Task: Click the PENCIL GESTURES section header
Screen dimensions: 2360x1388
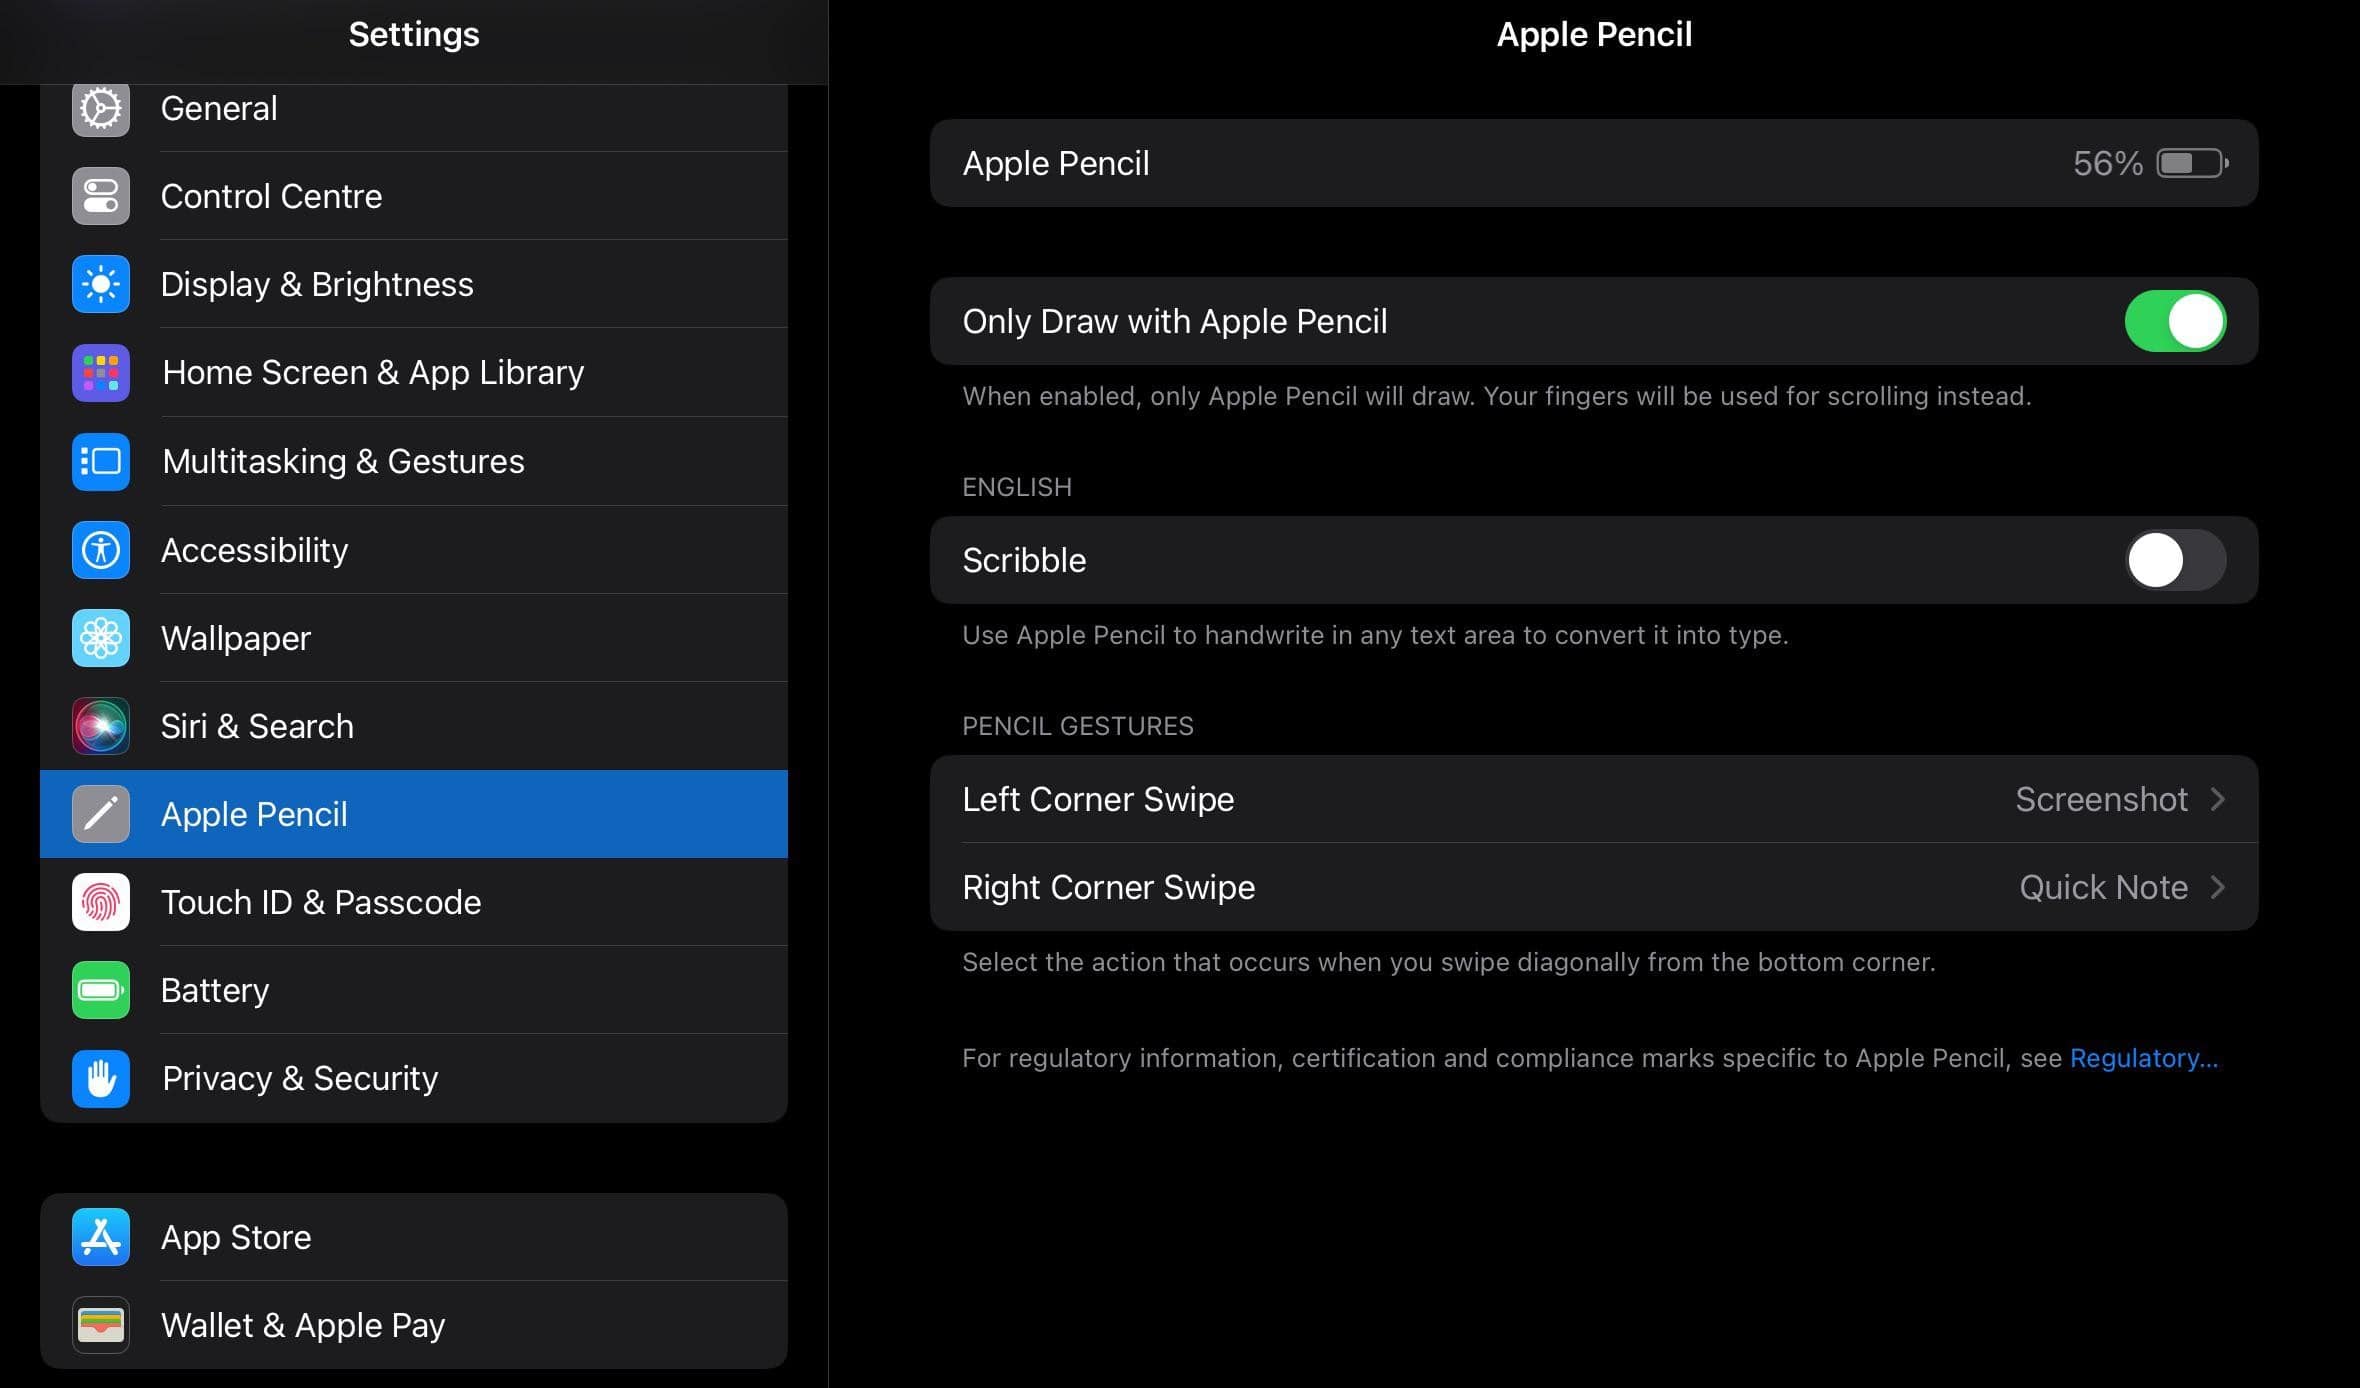Action: (1077, 726)
